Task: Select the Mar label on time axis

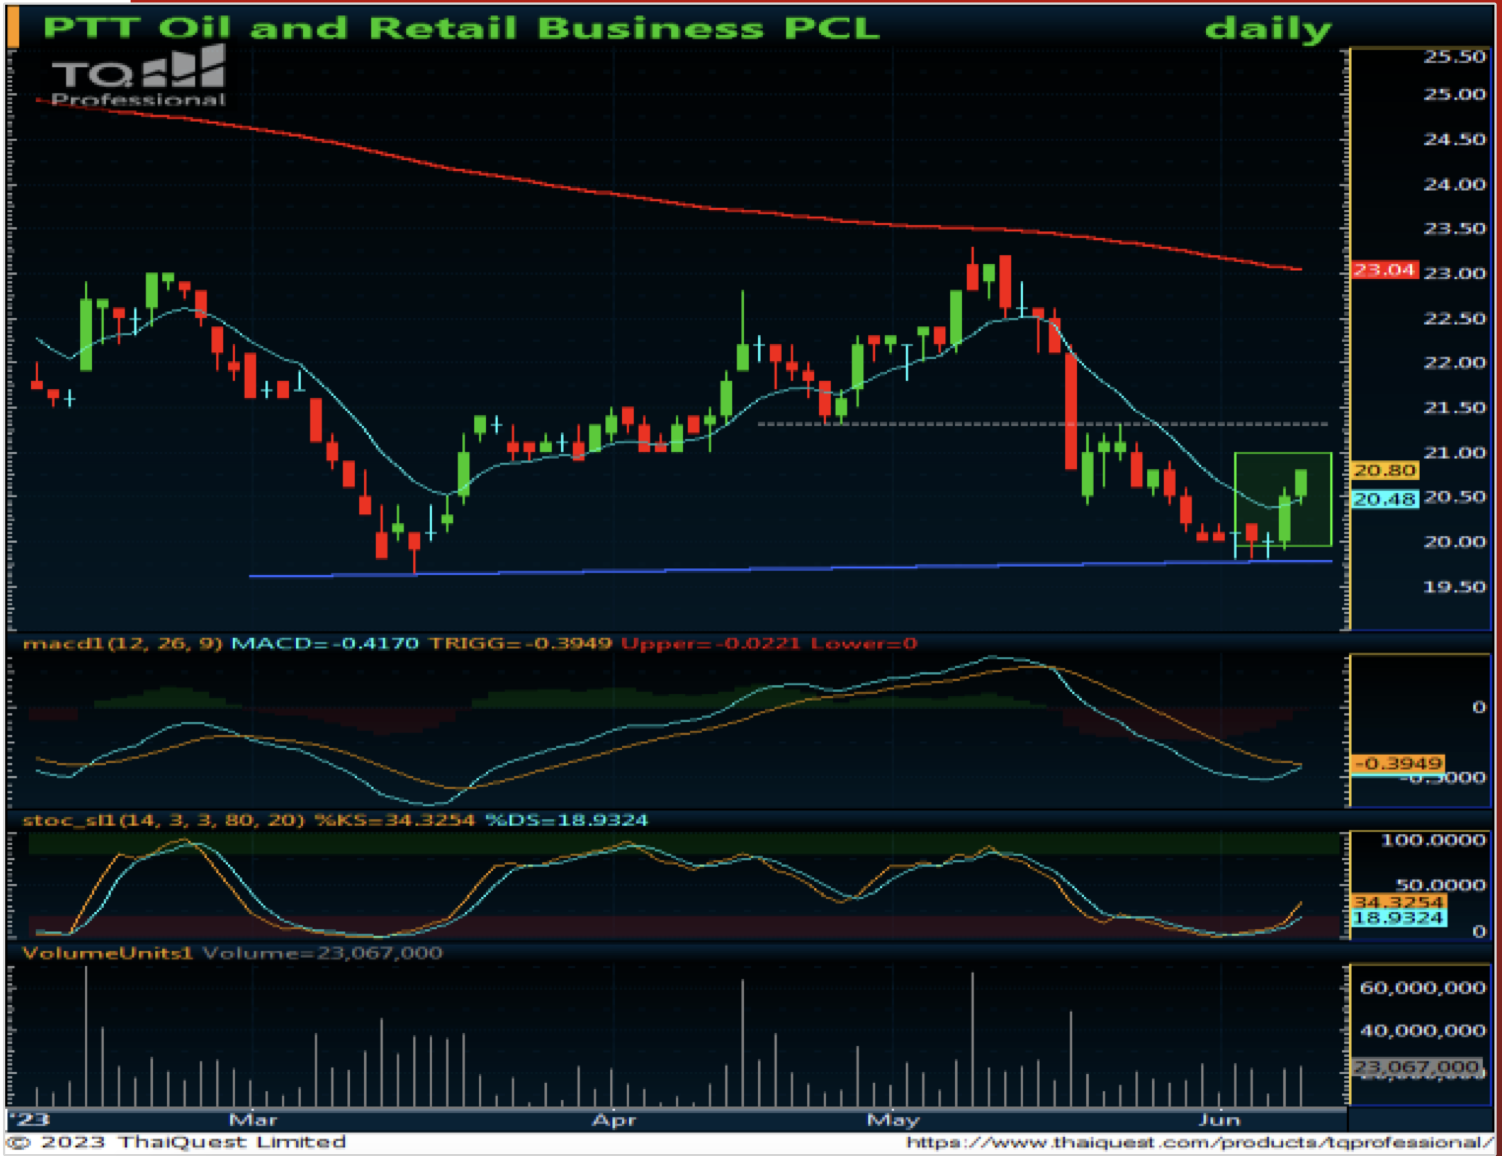Action: click(253, 1119)
